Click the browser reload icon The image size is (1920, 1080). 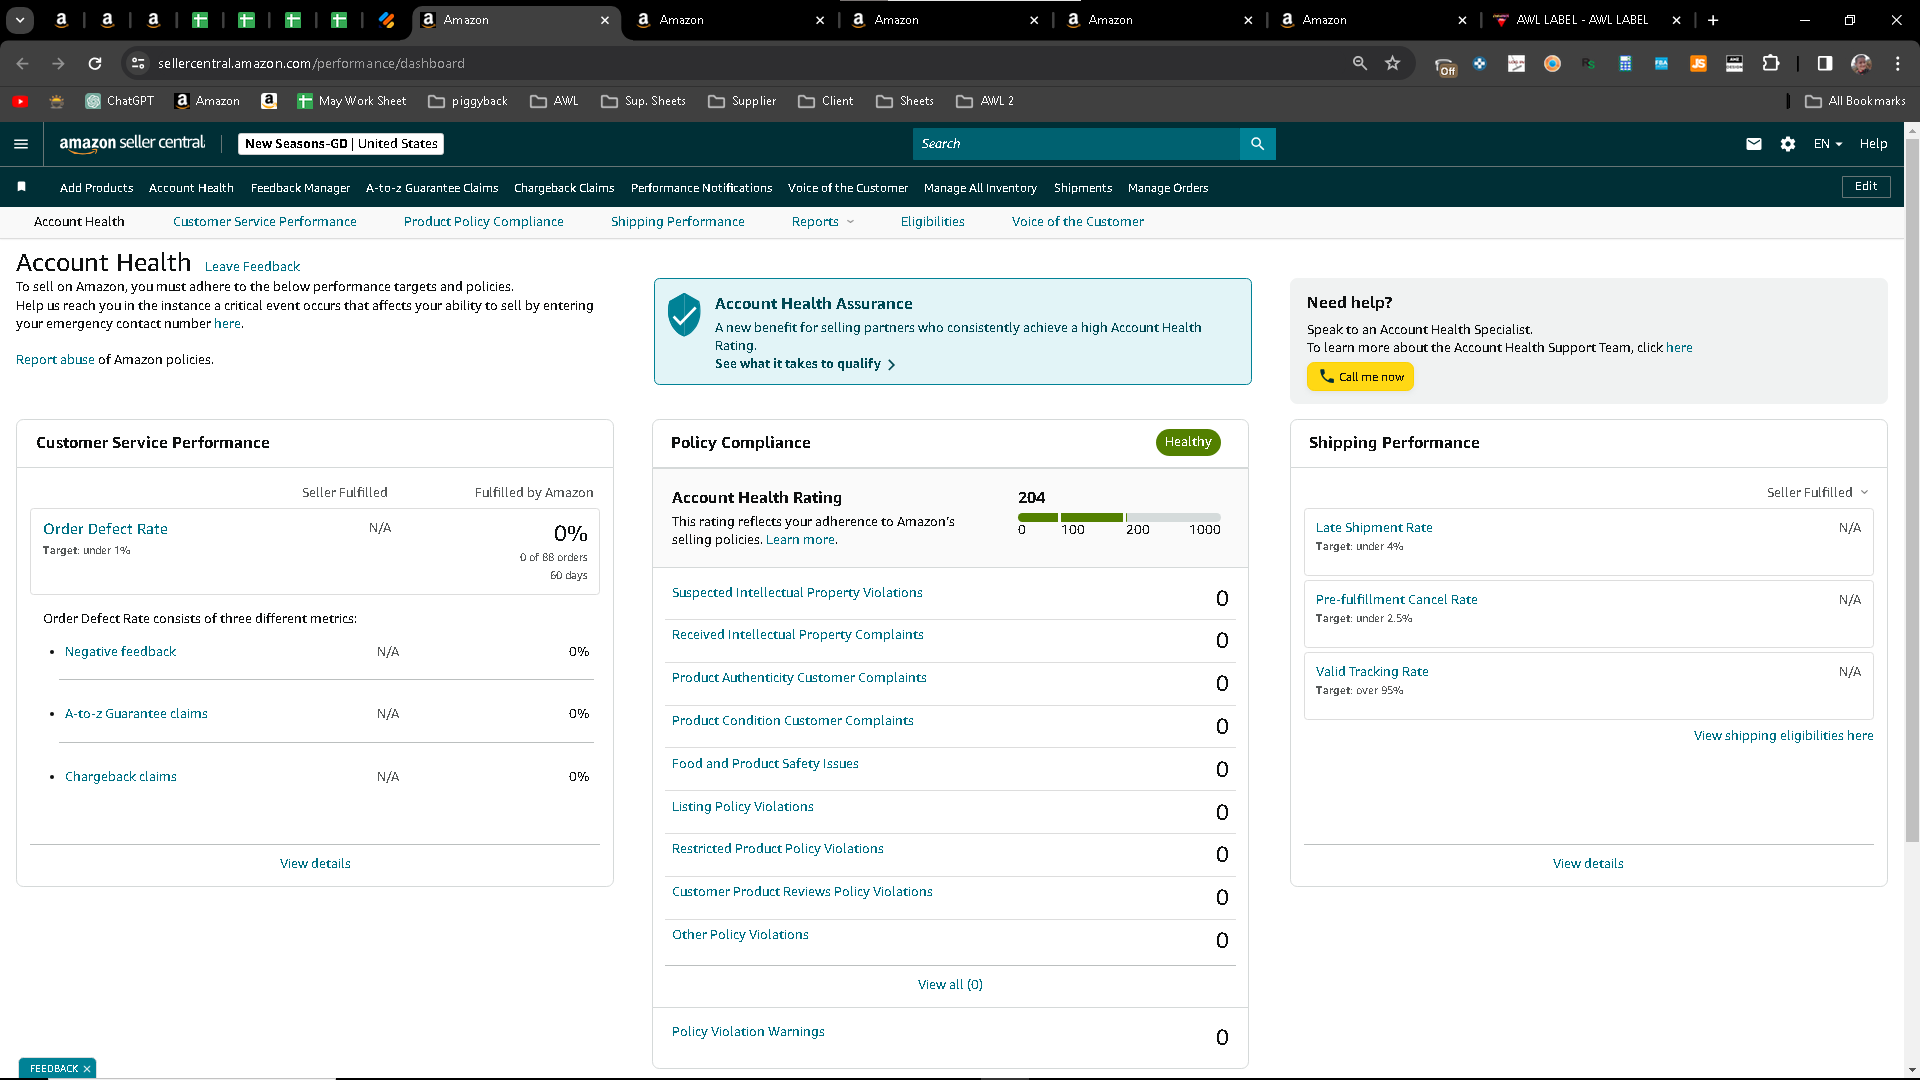[95, 63]
